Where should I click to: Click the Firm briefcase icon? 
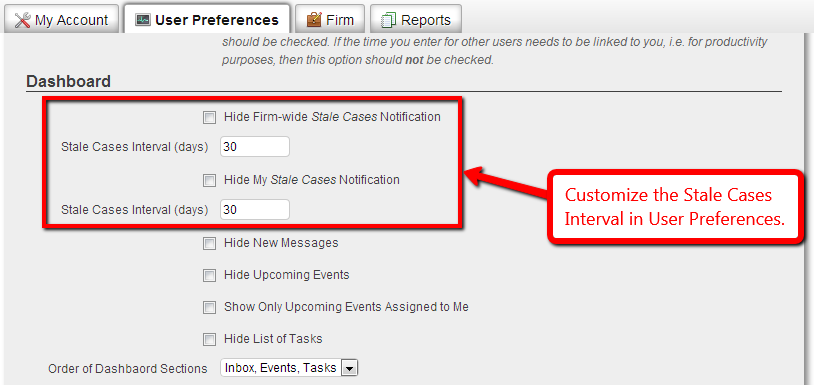tap(314, 20)
